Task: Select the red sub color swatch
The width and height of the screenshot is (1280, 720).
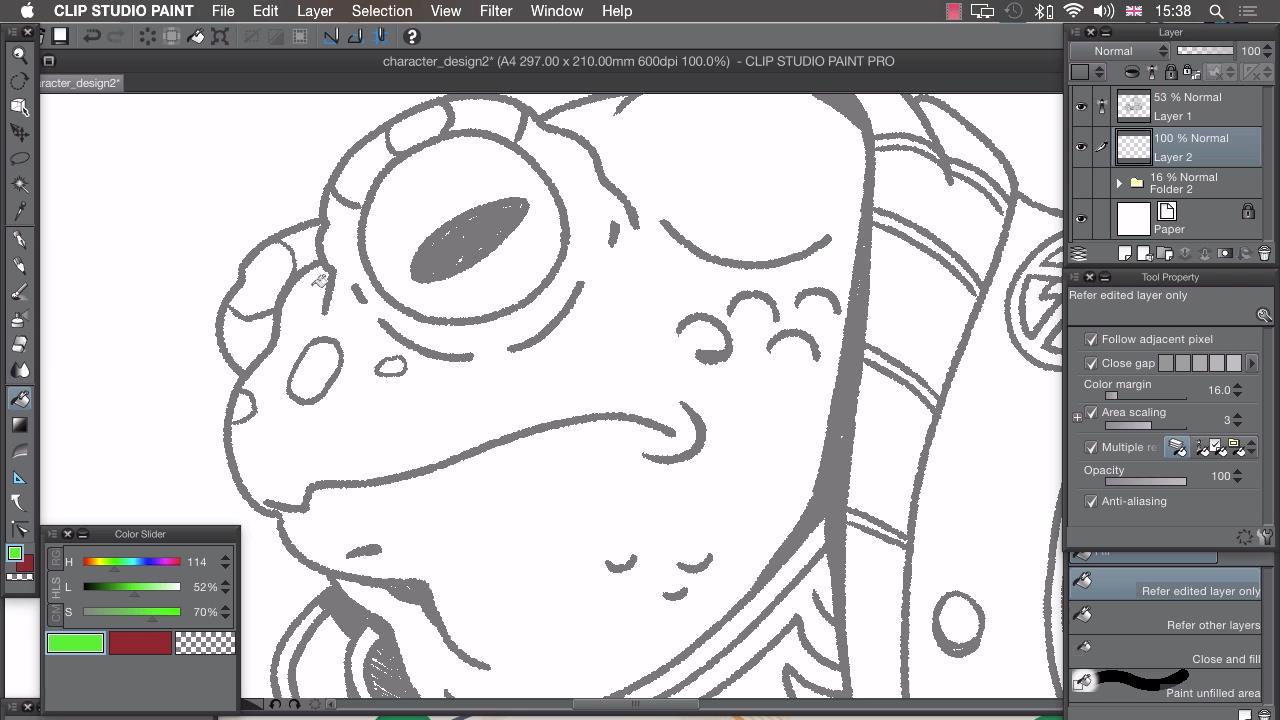Action: point(140,643)
